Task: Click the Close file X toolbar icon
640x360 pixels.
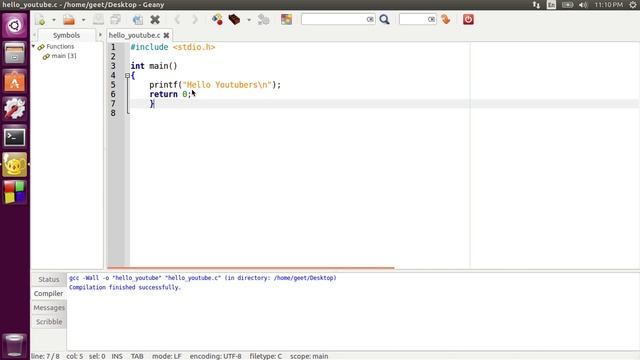Action: (x=155, y=20)
